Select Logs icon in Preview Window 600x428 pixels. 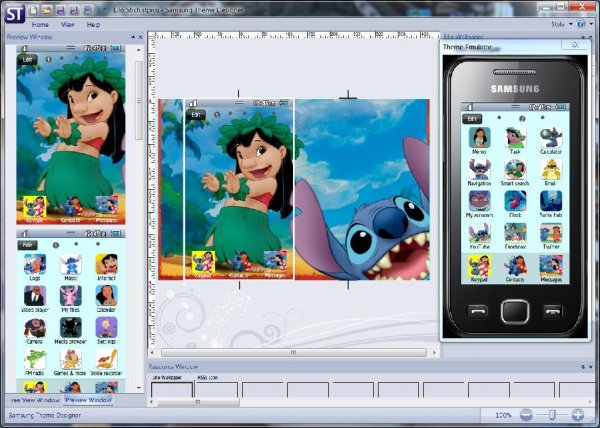tap(35, 267)
